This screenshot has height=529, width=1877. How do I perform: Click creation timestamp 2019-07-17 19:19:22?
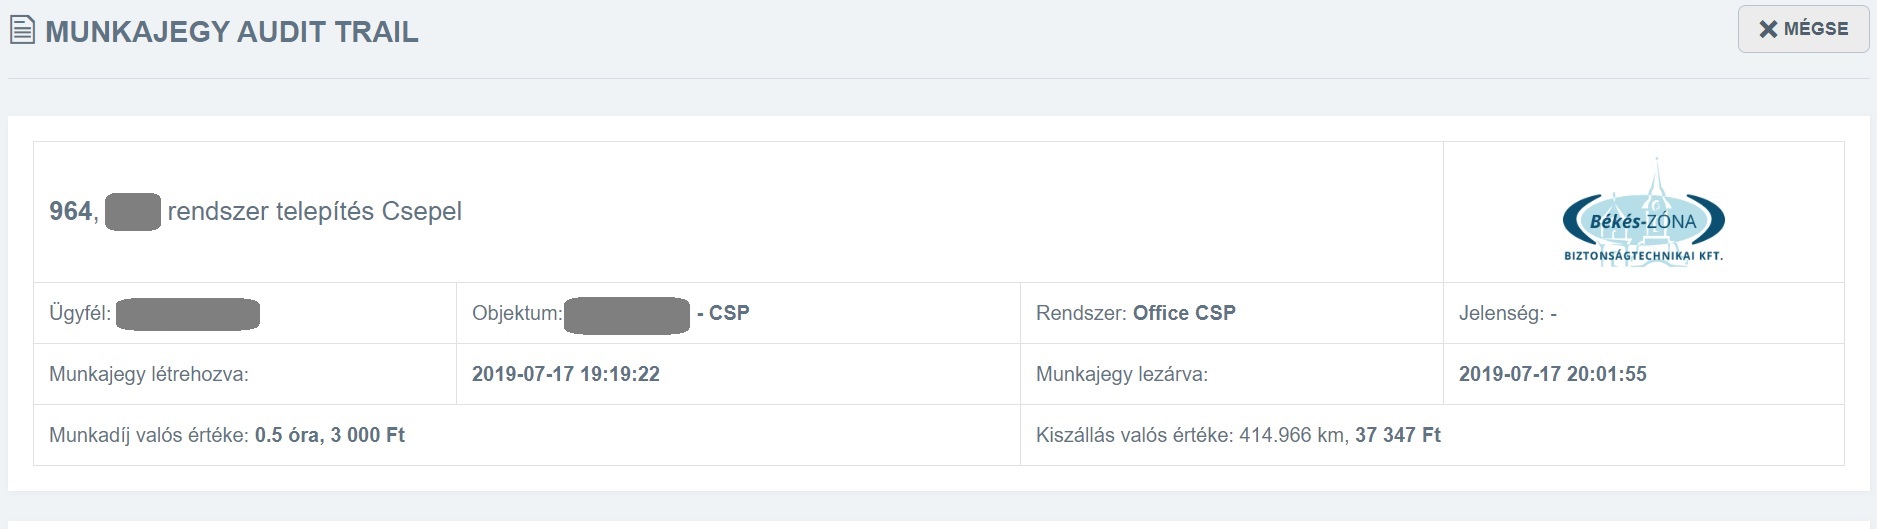coord(566,374)
